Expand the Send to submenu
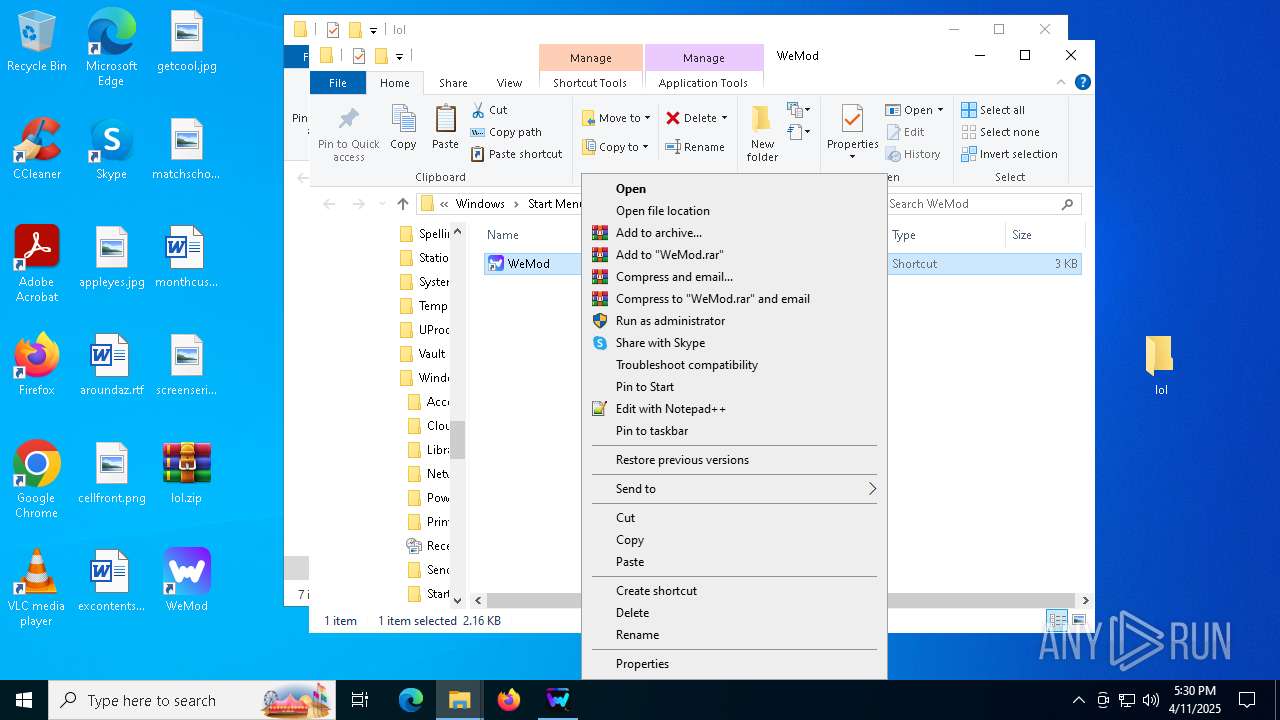Screen dimensions: 1280x720 click(x=734, y=489)
